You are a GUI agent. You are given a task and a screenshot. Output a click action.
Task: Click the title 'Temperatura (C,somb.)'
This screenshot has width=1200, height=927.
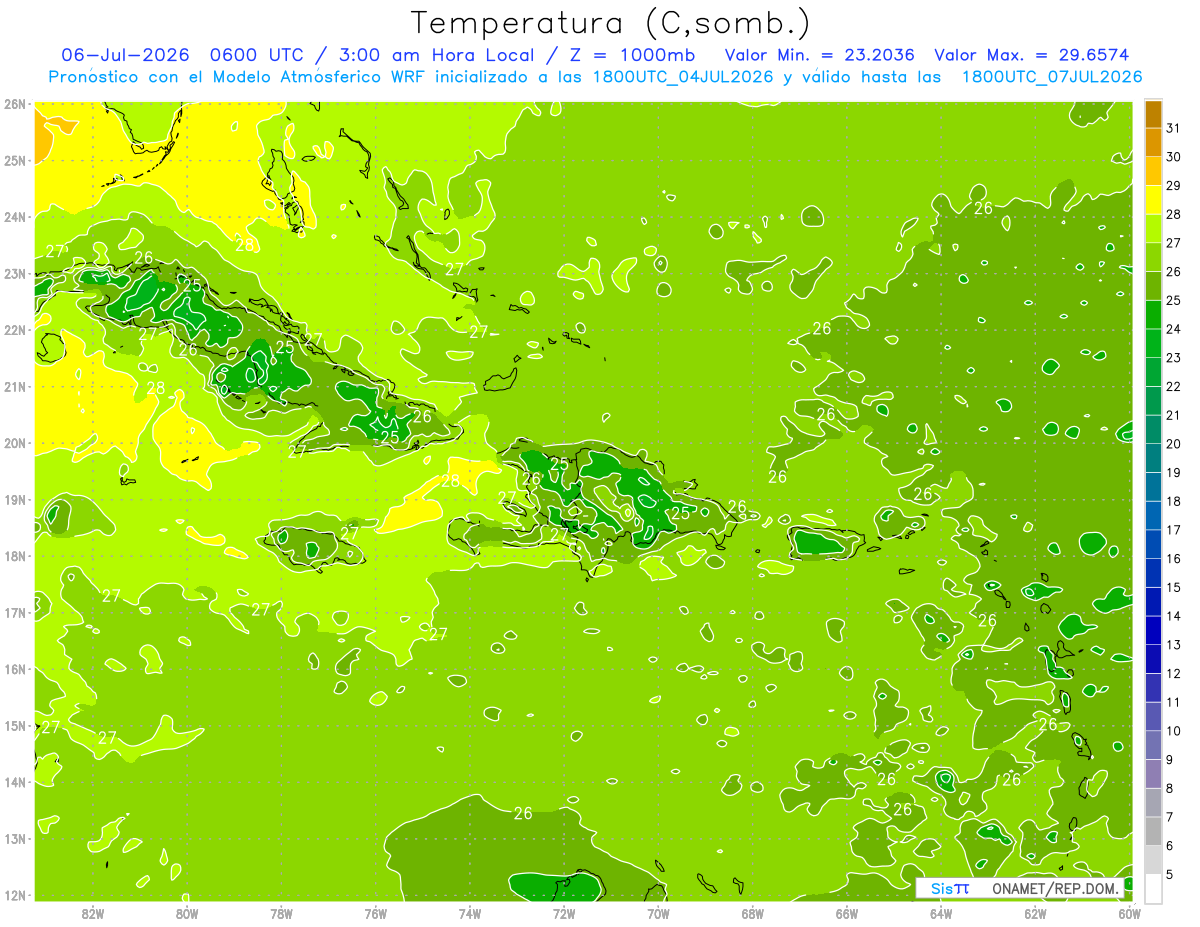coord(611,23)
